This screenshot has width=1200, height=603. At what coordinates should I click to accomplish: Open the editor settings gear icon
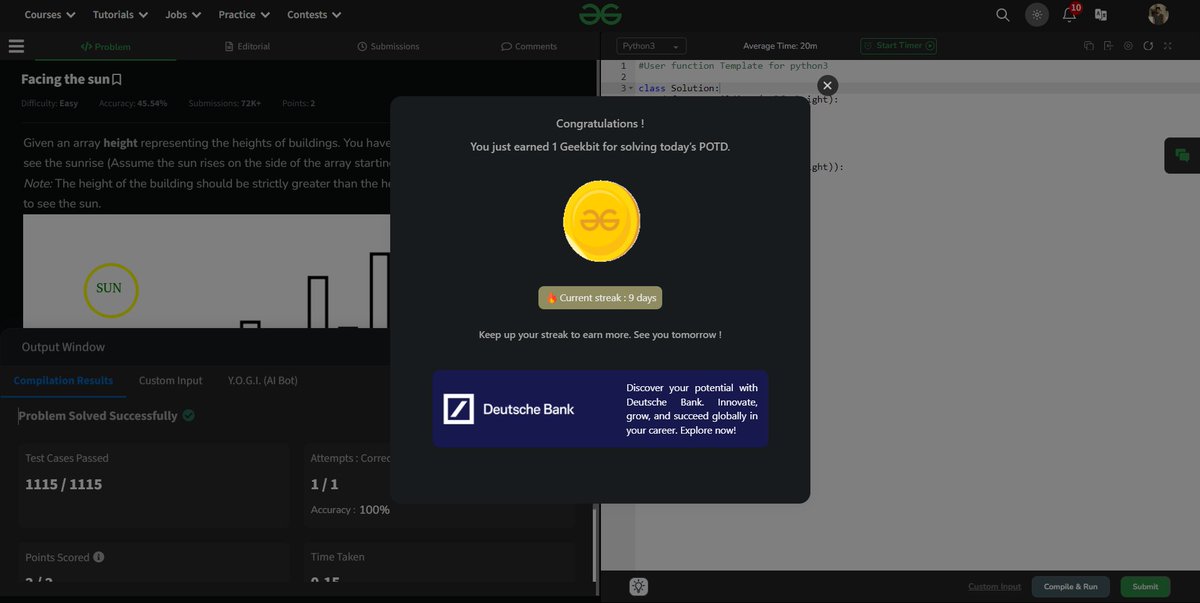(x=1128, y=46)
